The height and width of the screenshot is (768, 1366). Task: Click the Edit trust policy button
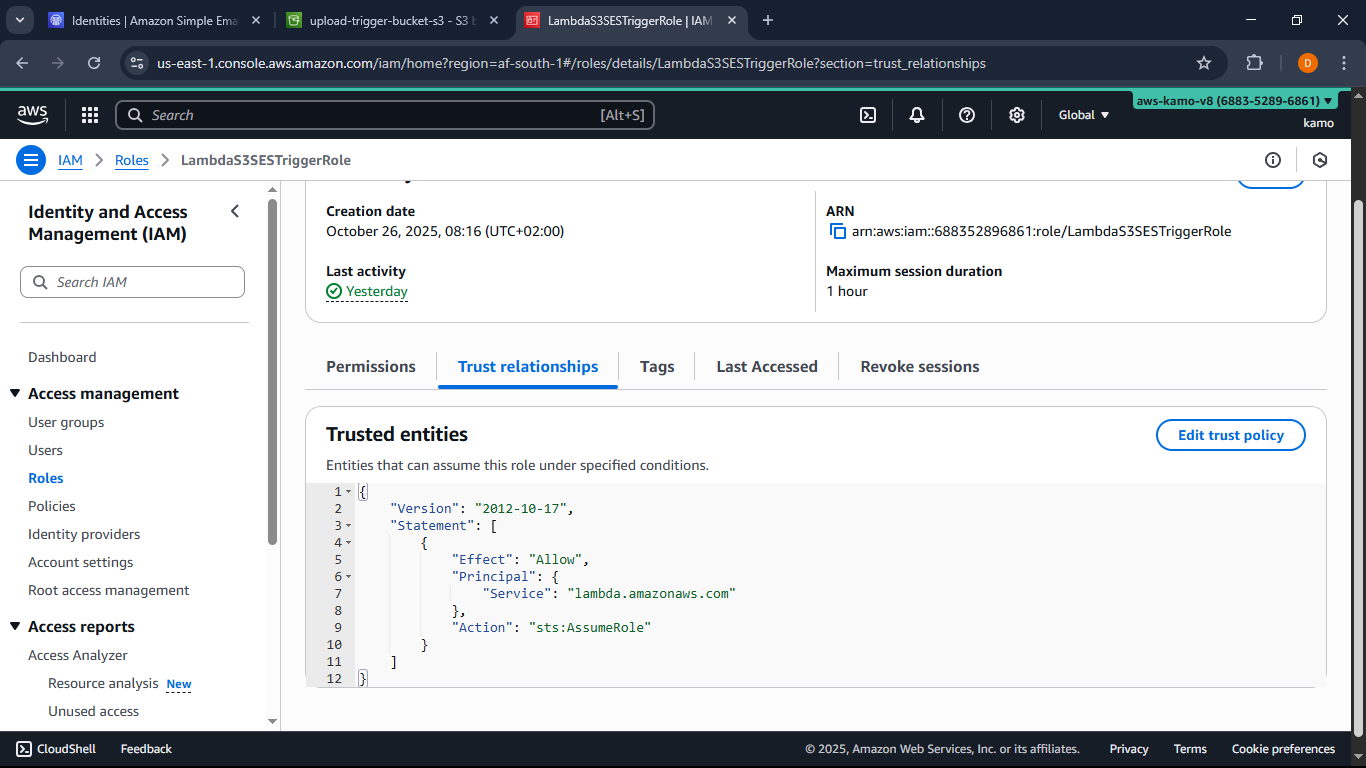tap(1230, 435)
